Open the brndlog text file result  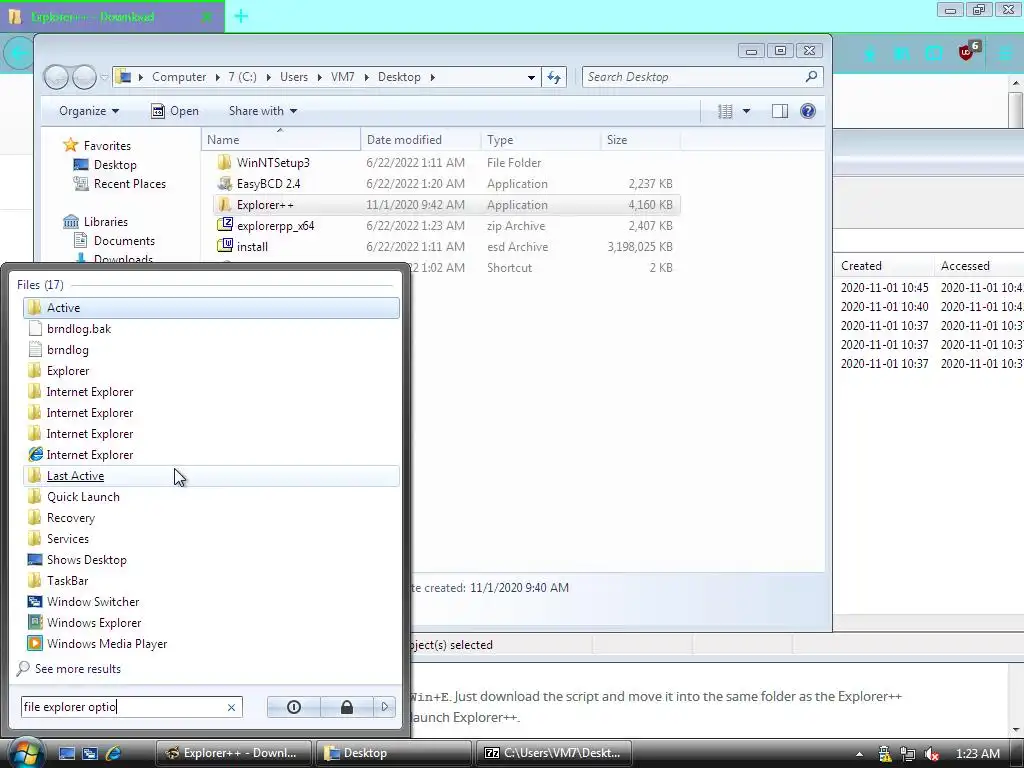(x=211, y=349)
